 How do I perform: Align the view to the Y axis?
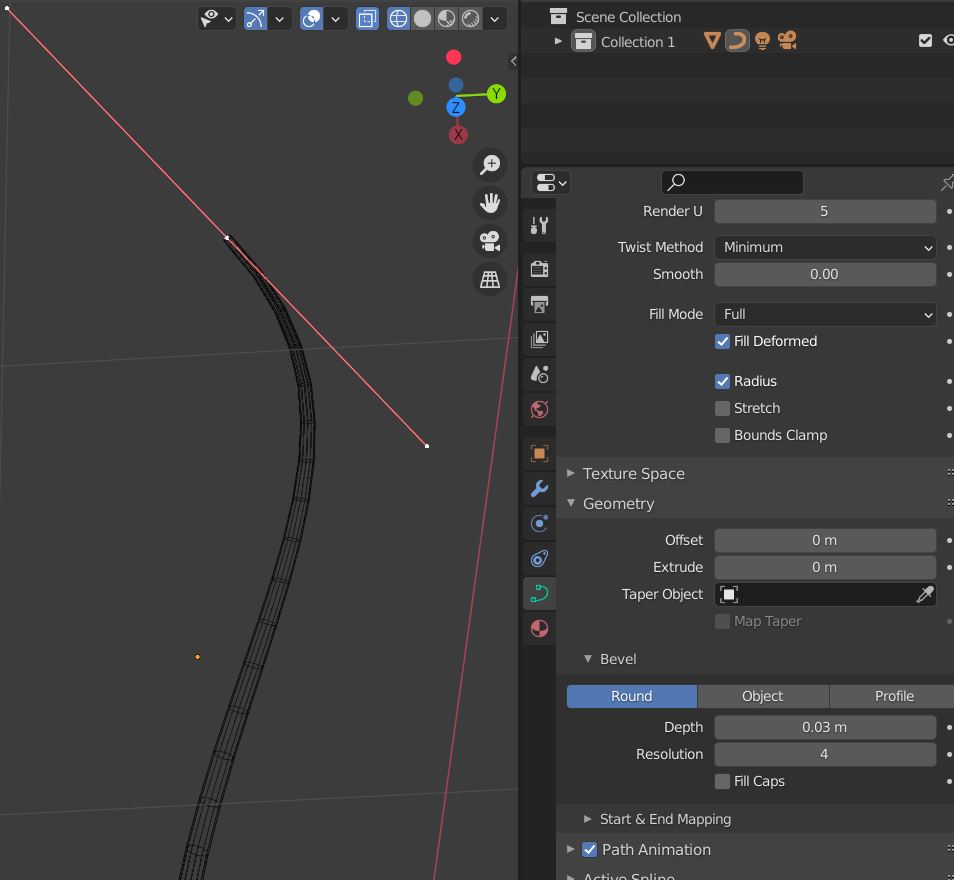[x=496, y=94]
